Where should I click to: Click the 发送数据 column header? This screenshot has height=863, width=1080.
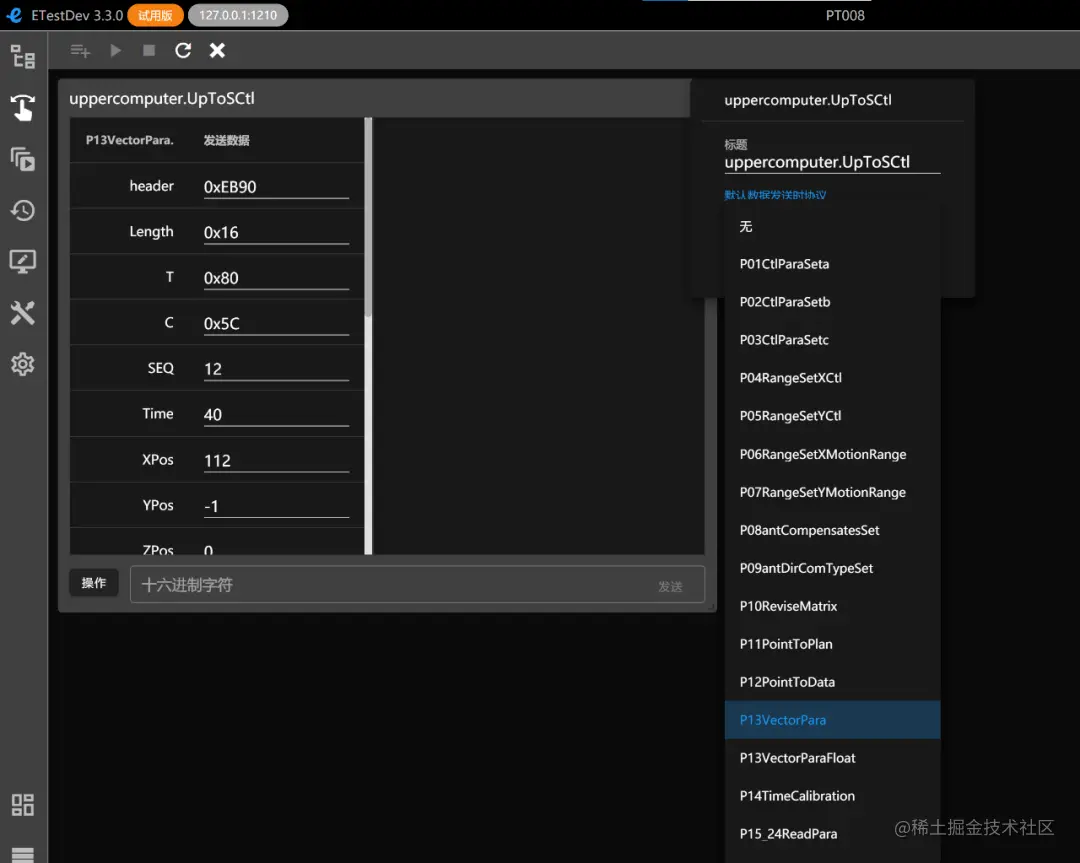pyautogui.click(x=227, y=141)
